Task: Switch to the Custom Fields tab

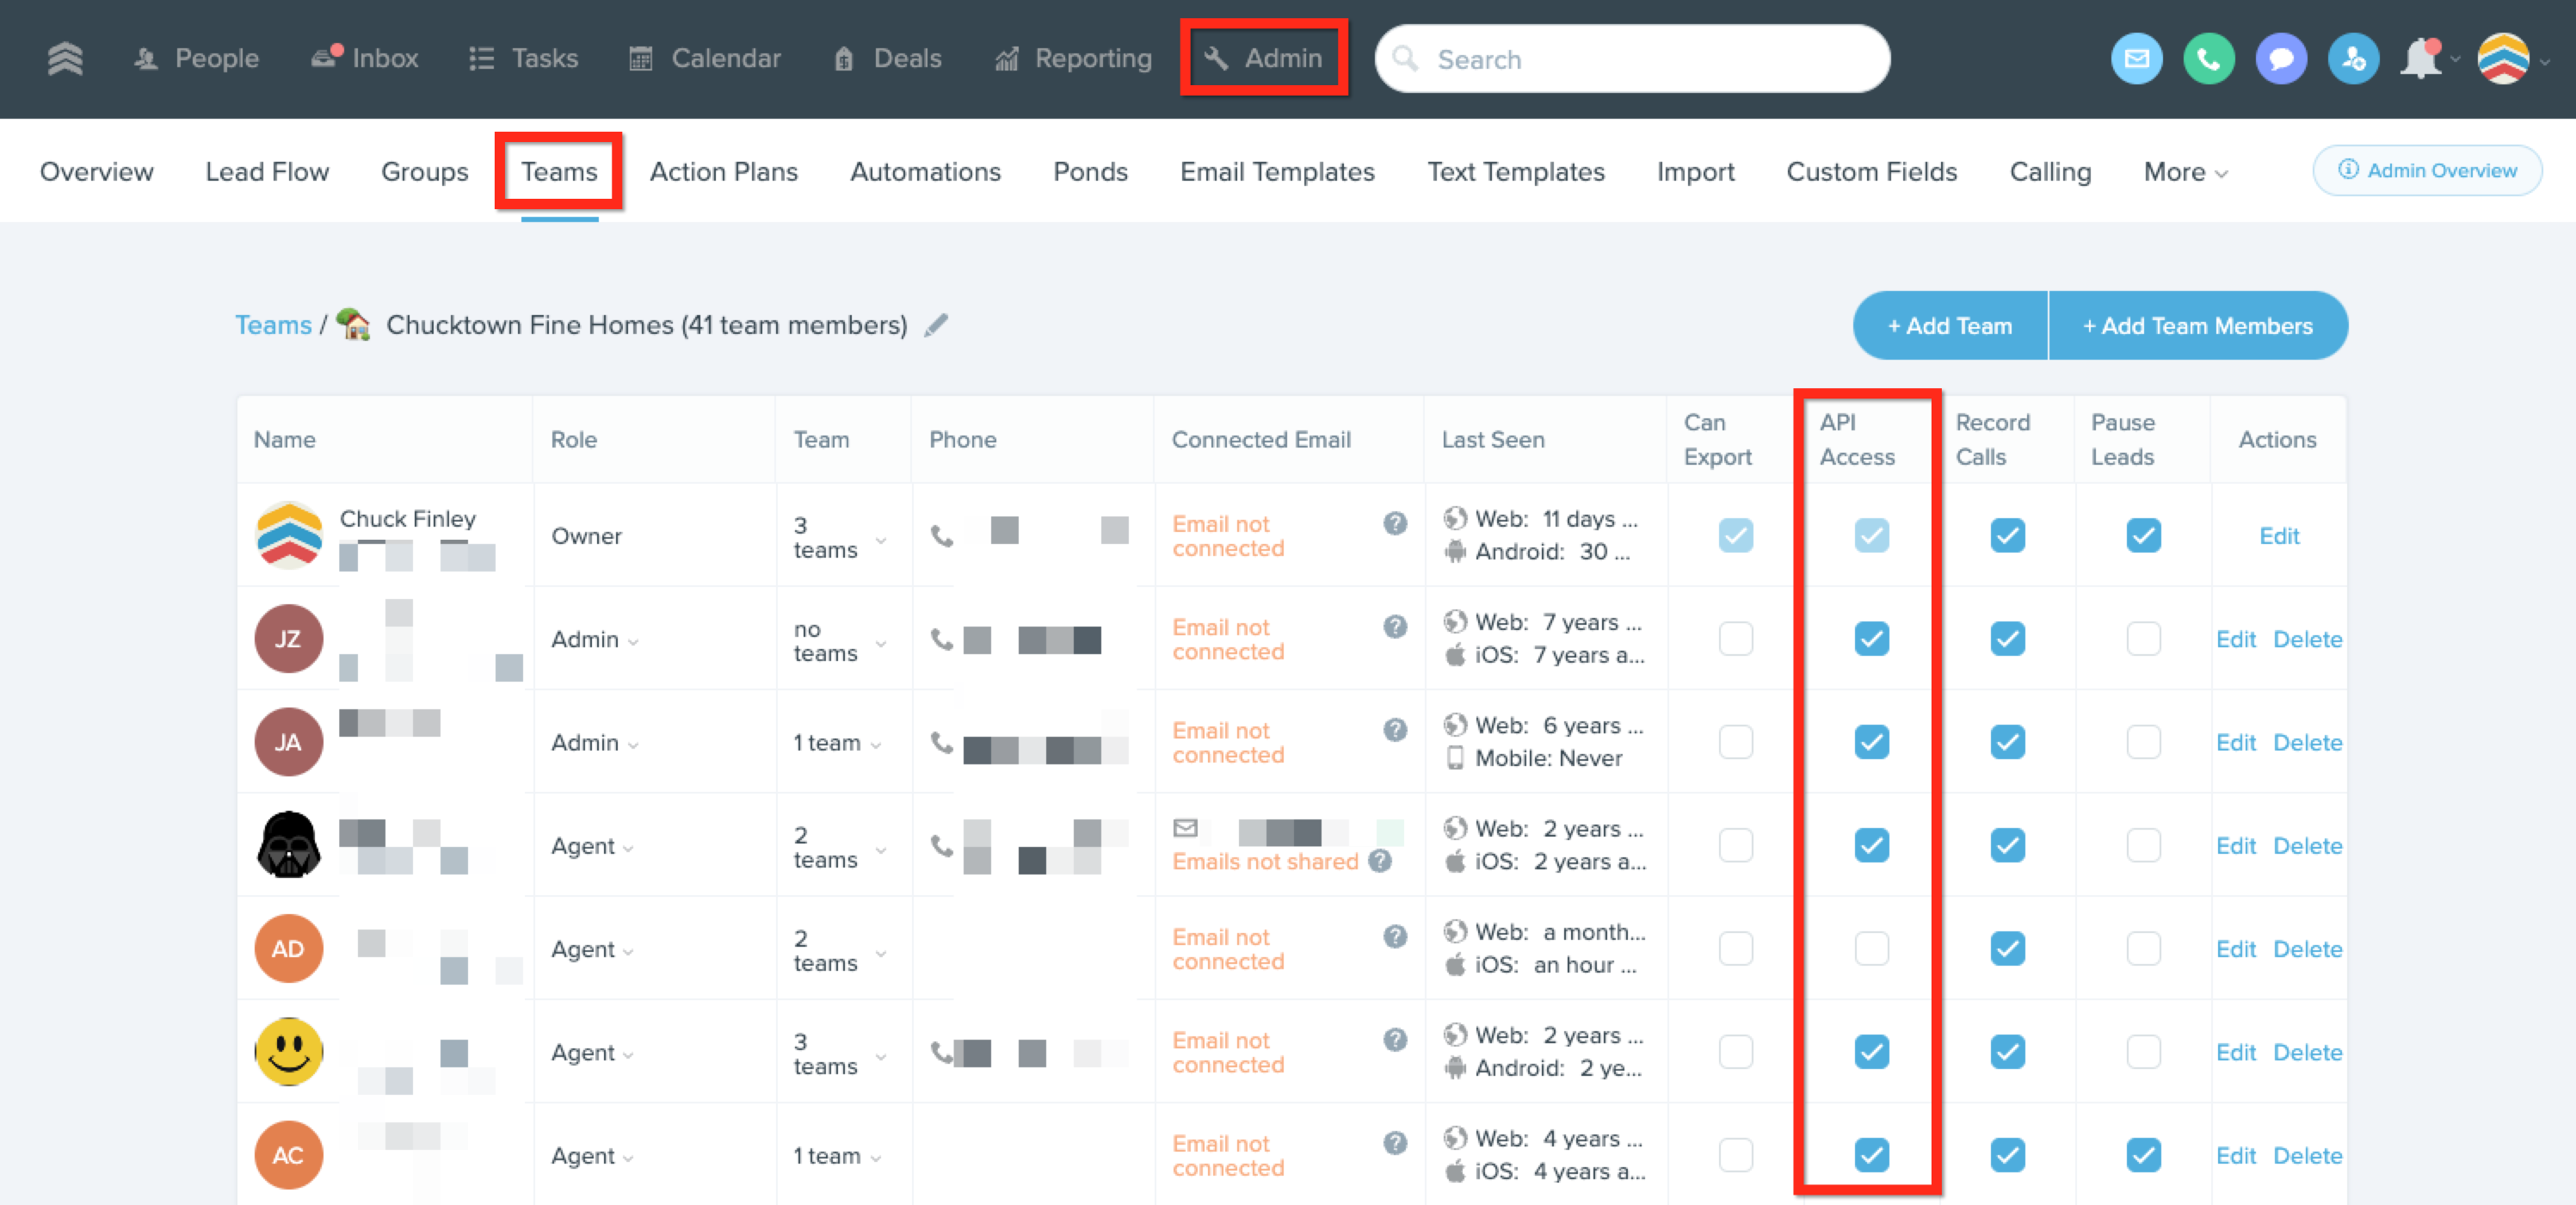Action: coord(1871,172)
